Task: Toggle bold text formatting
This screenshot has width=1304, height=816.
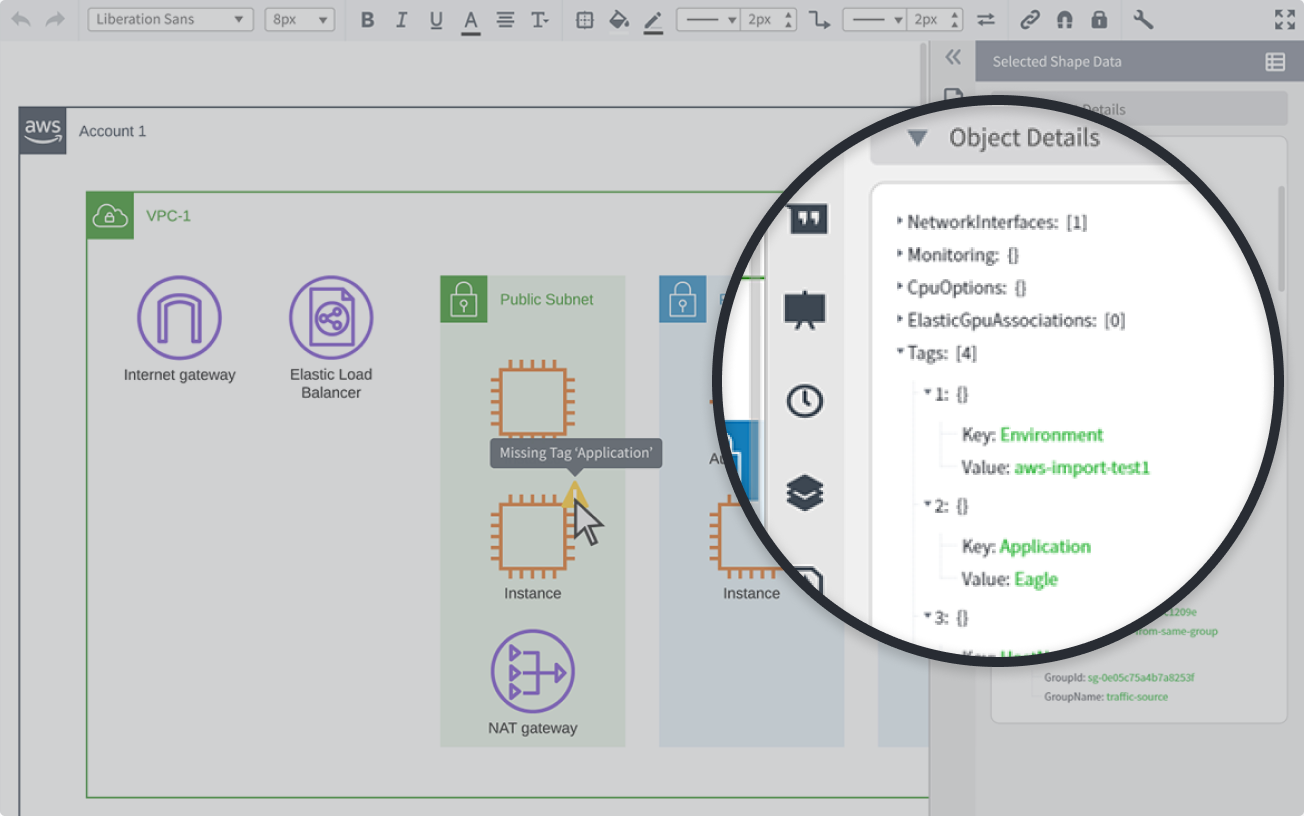Action: [x=367, y=20]
